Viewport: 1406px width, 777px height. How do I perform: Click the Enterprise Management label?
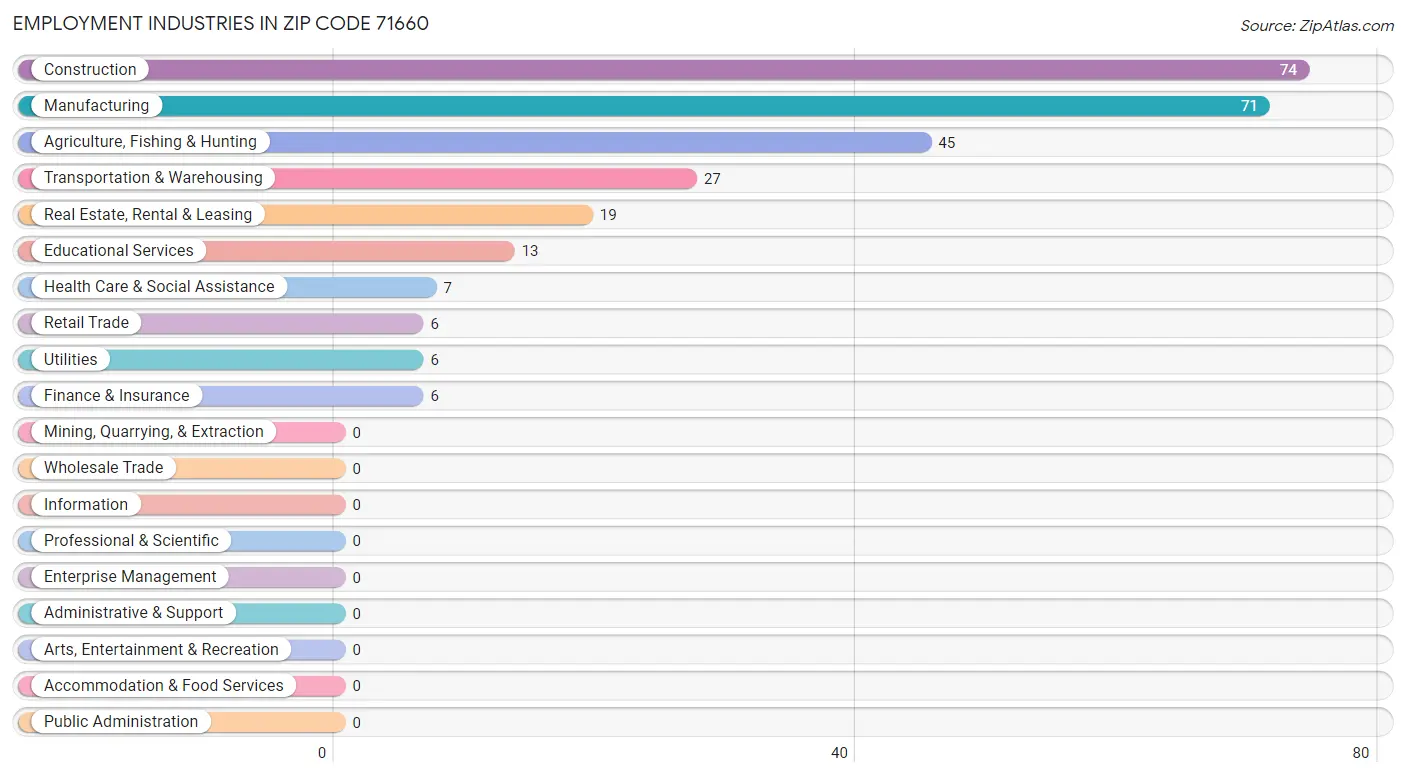(130, 577)
